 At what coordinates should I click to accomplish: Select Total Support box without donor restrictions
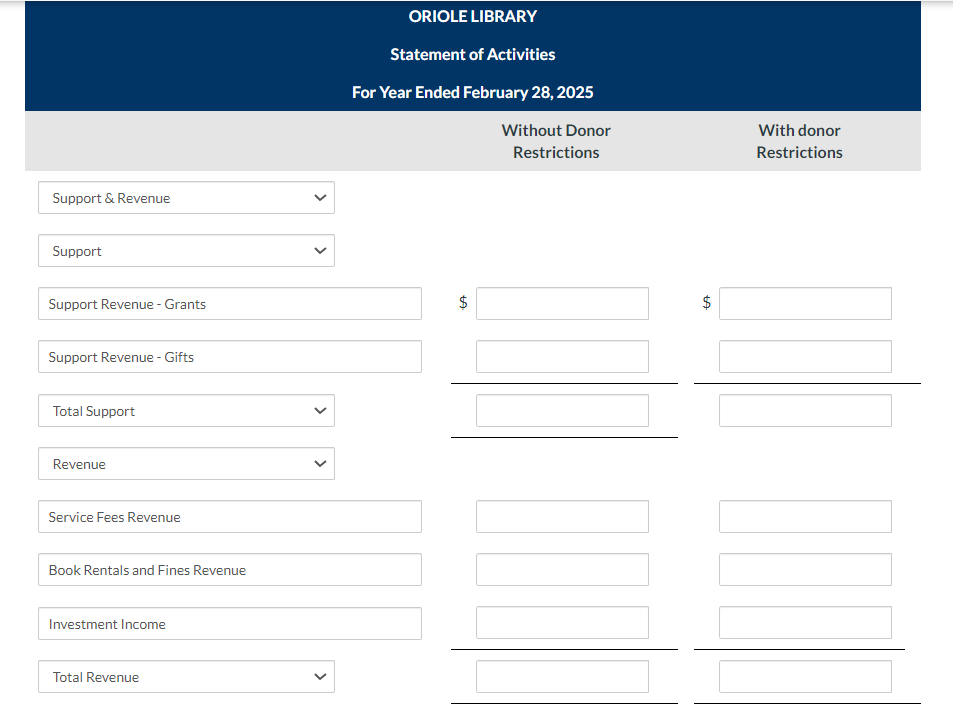tap(562, 411)
